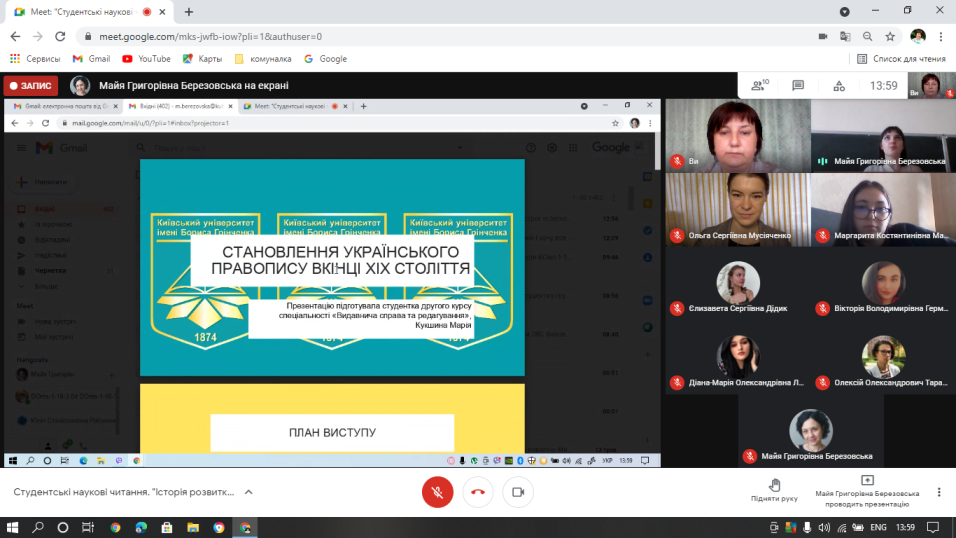Unmute the microphone with the red button
Viewport: 956px width, 538px height.
tap(435, 492)
